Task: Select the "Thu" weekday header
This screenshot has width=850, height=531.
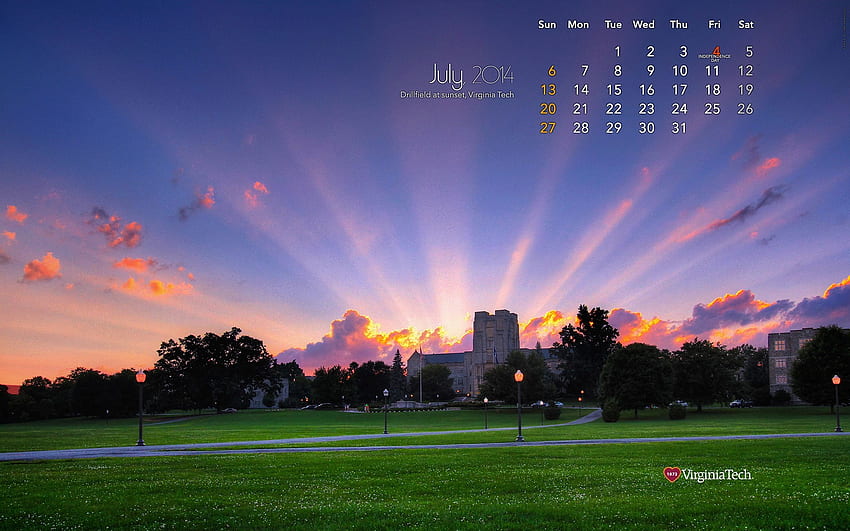Action: tap(678, 24)
